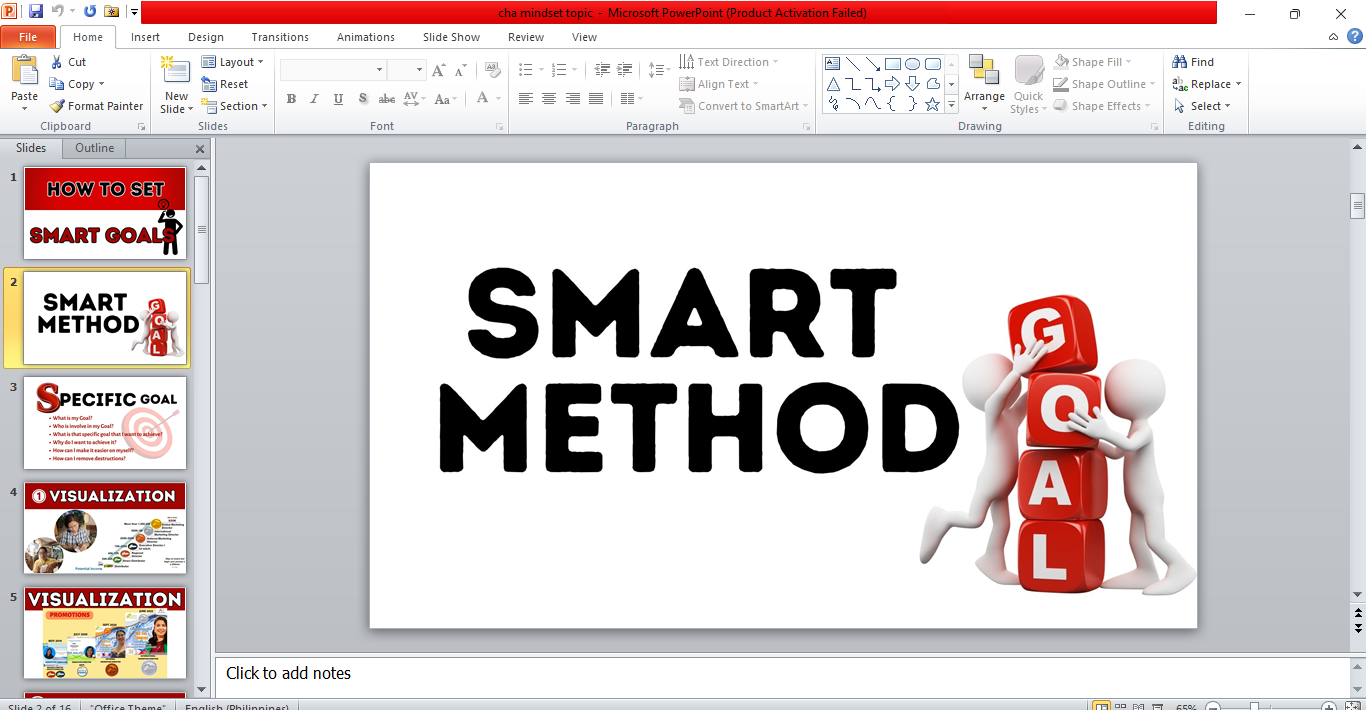Click Convert to SmartArt
This screenshot has height=710, width=1366.
point(744,106)
